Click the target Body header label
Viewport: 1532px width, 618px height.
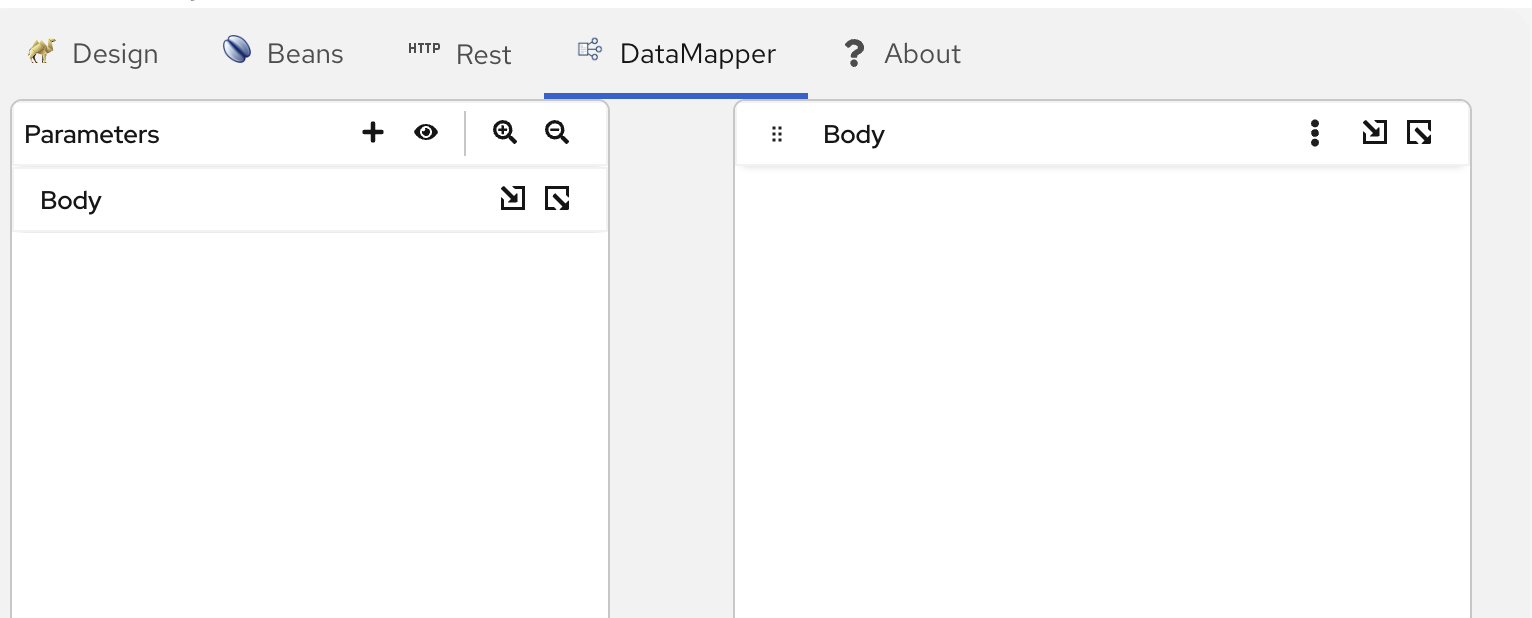[853, 134]
